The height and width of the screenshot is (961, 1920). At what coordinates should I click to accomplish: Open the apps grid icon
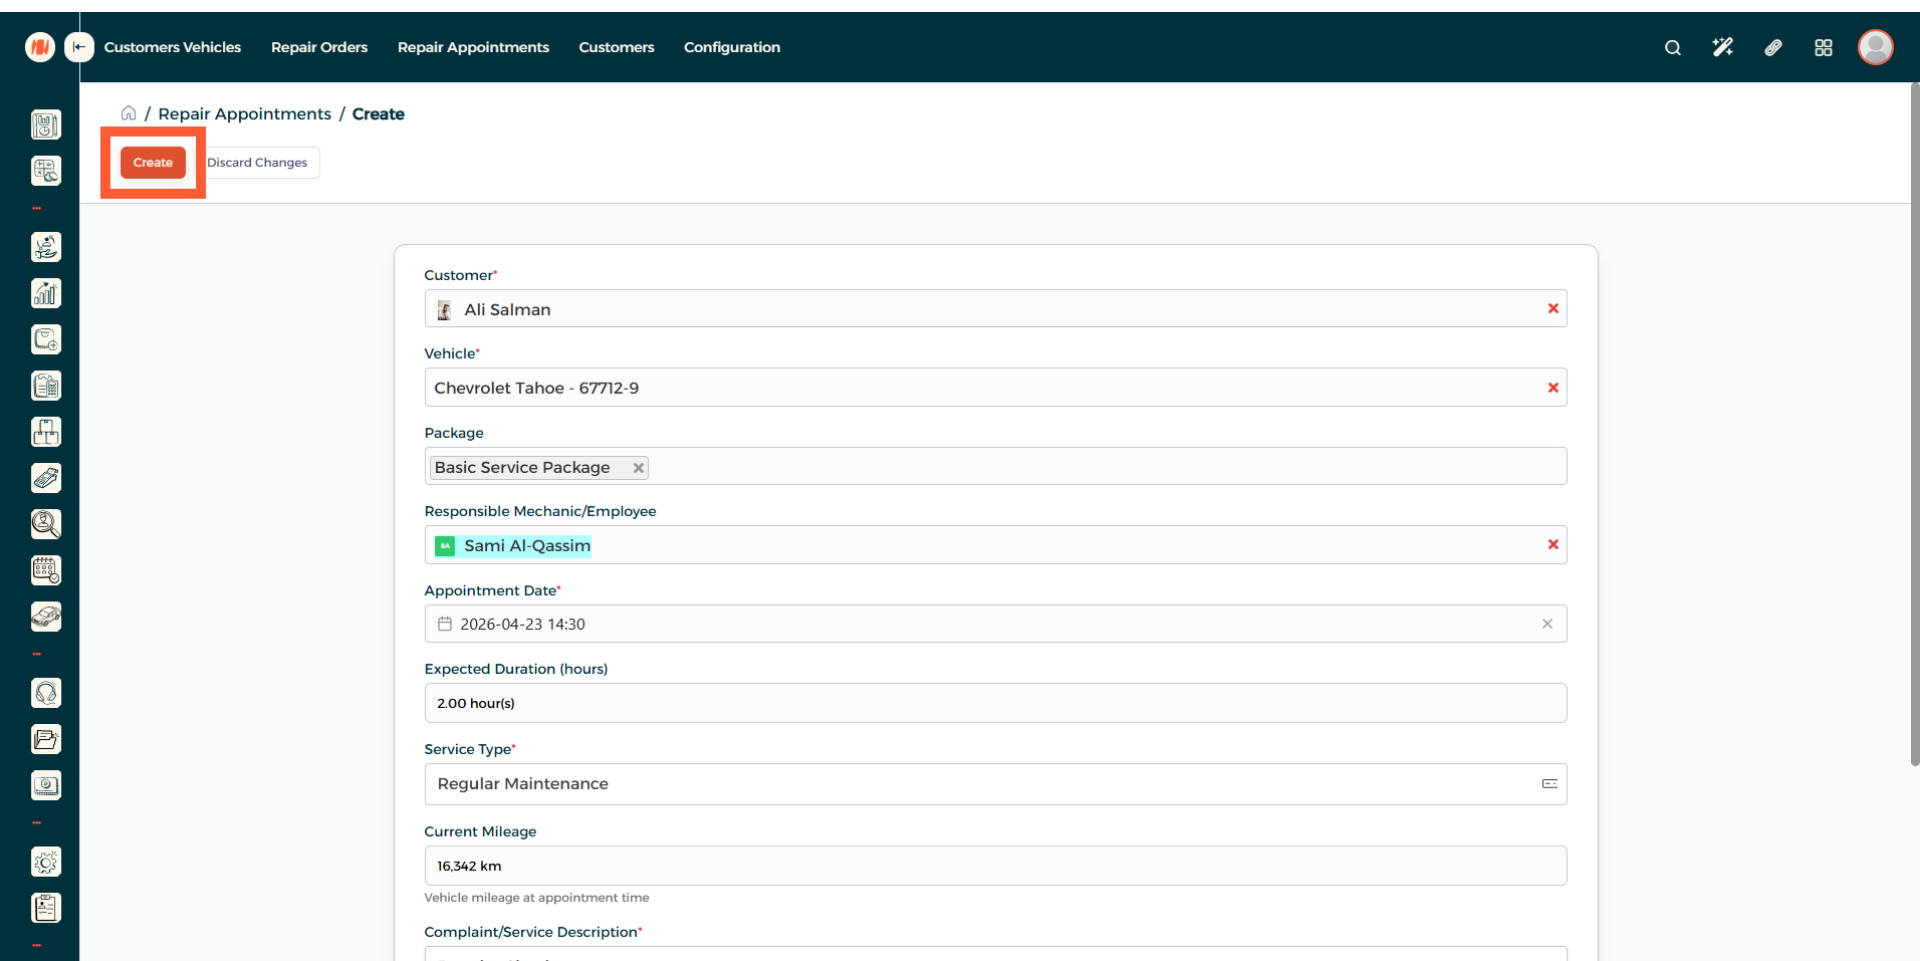(1823, 48)
